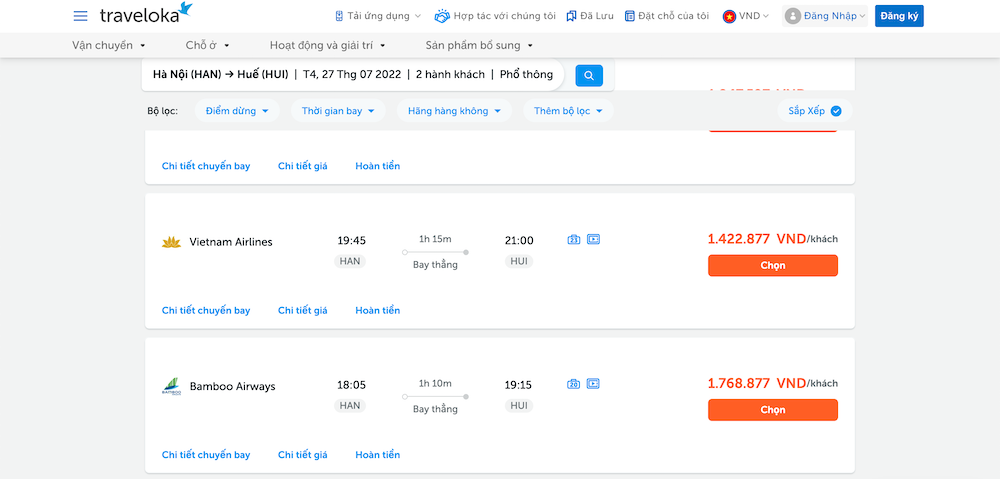The height and width of the screenshot is (479, 1000).
Task: Toggle the Sắp Xếp sort option
Action: tap(814, 111)
